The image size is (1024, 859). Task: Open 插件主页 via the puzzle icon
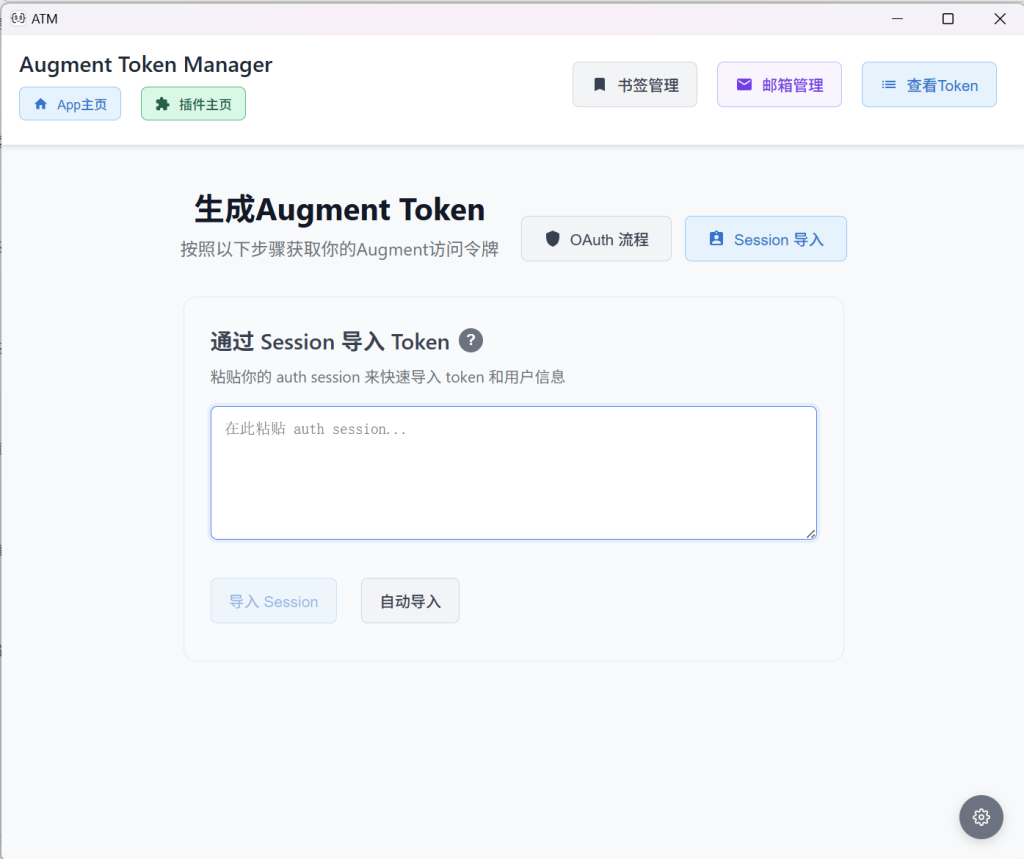point(163,104)
